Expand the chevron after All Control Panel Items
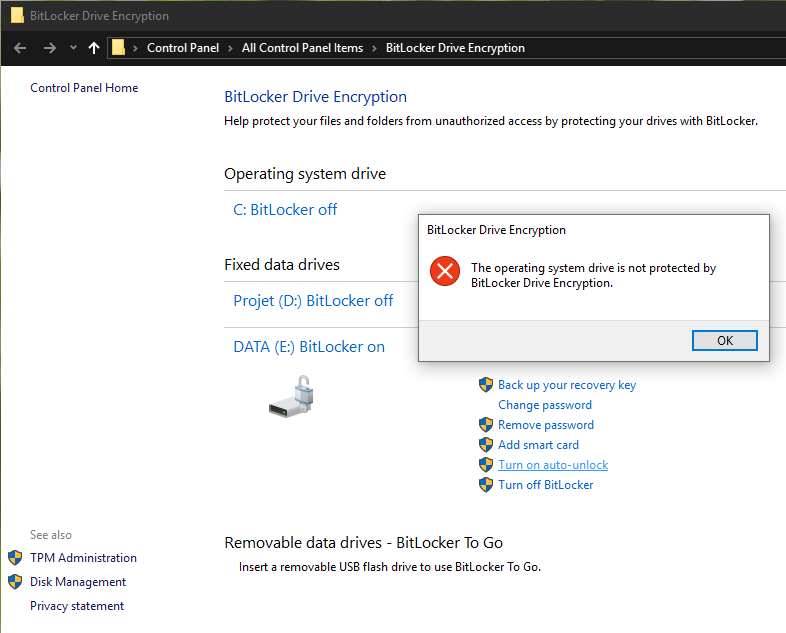 point(374,49)
